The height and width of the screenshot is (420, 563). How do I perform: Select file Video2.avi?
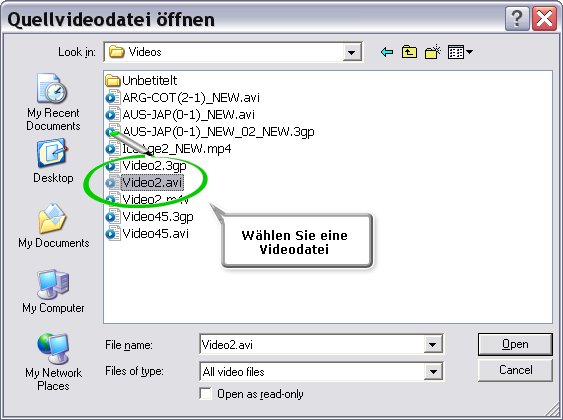tap(145, 183)
